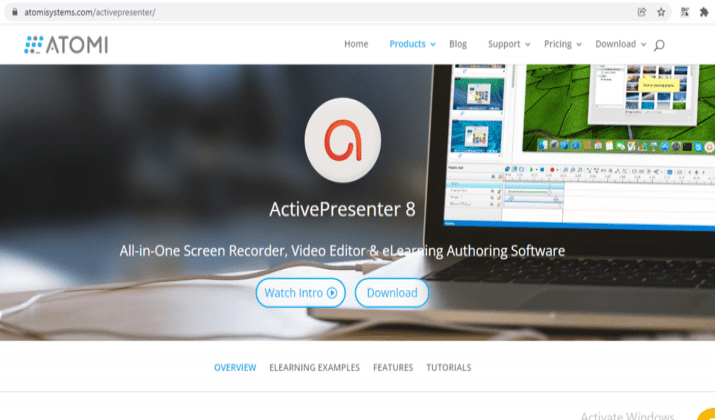
Task: Expand the Pricing dropdown arrow
Action: coord(579,45)
